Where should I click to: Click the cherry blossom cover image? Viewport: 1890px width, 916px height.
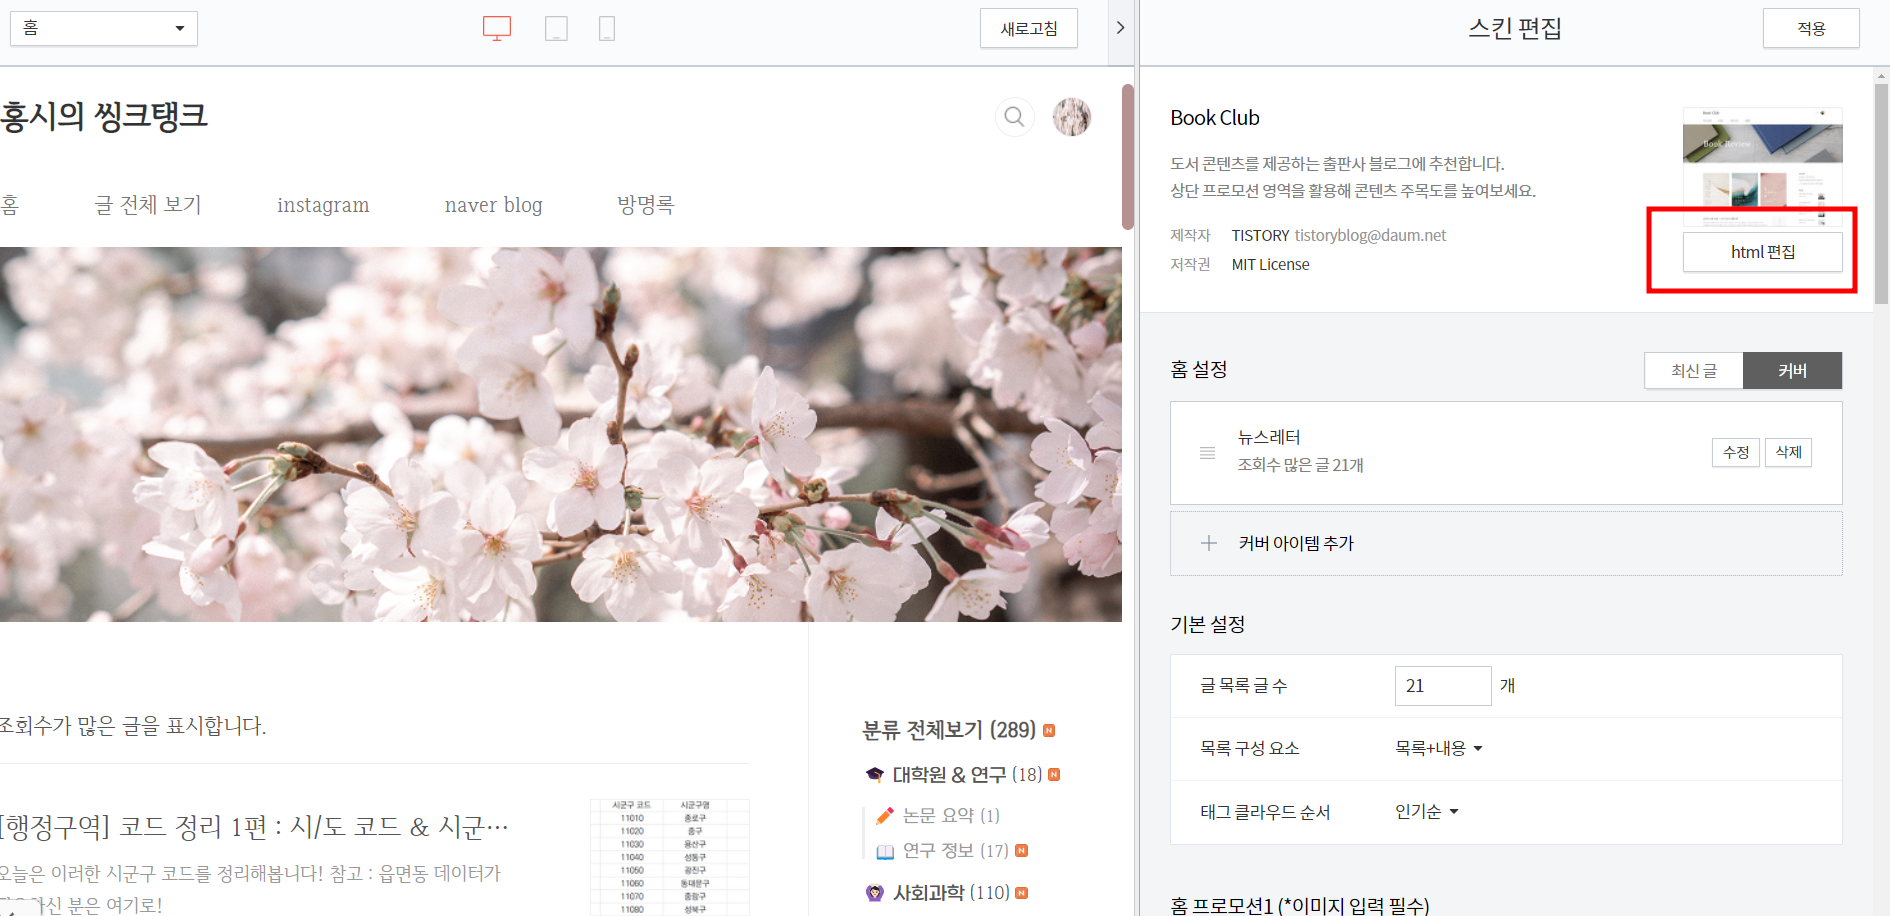point(561,434)
